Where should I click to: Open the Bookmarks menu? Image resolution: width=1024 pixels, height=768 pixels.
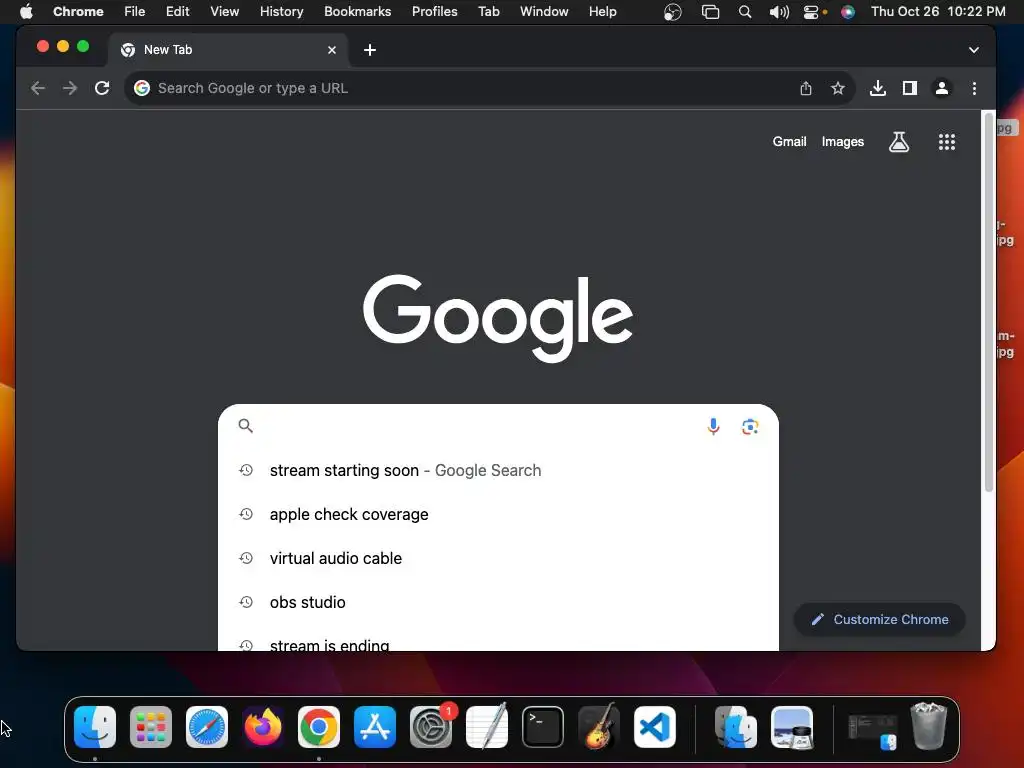tap(357, 12)
